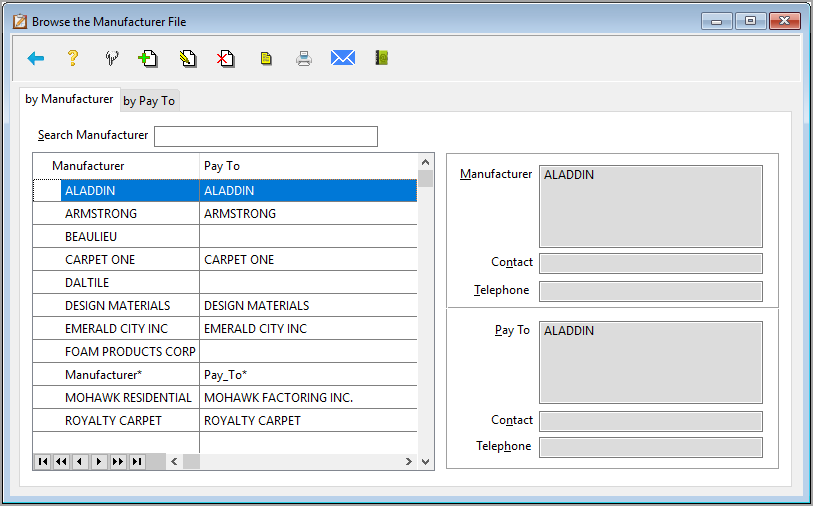The width and height of the screenshot is (813, 506).
Task: Click the Pay To Contact field
Action: click(651, 421)
